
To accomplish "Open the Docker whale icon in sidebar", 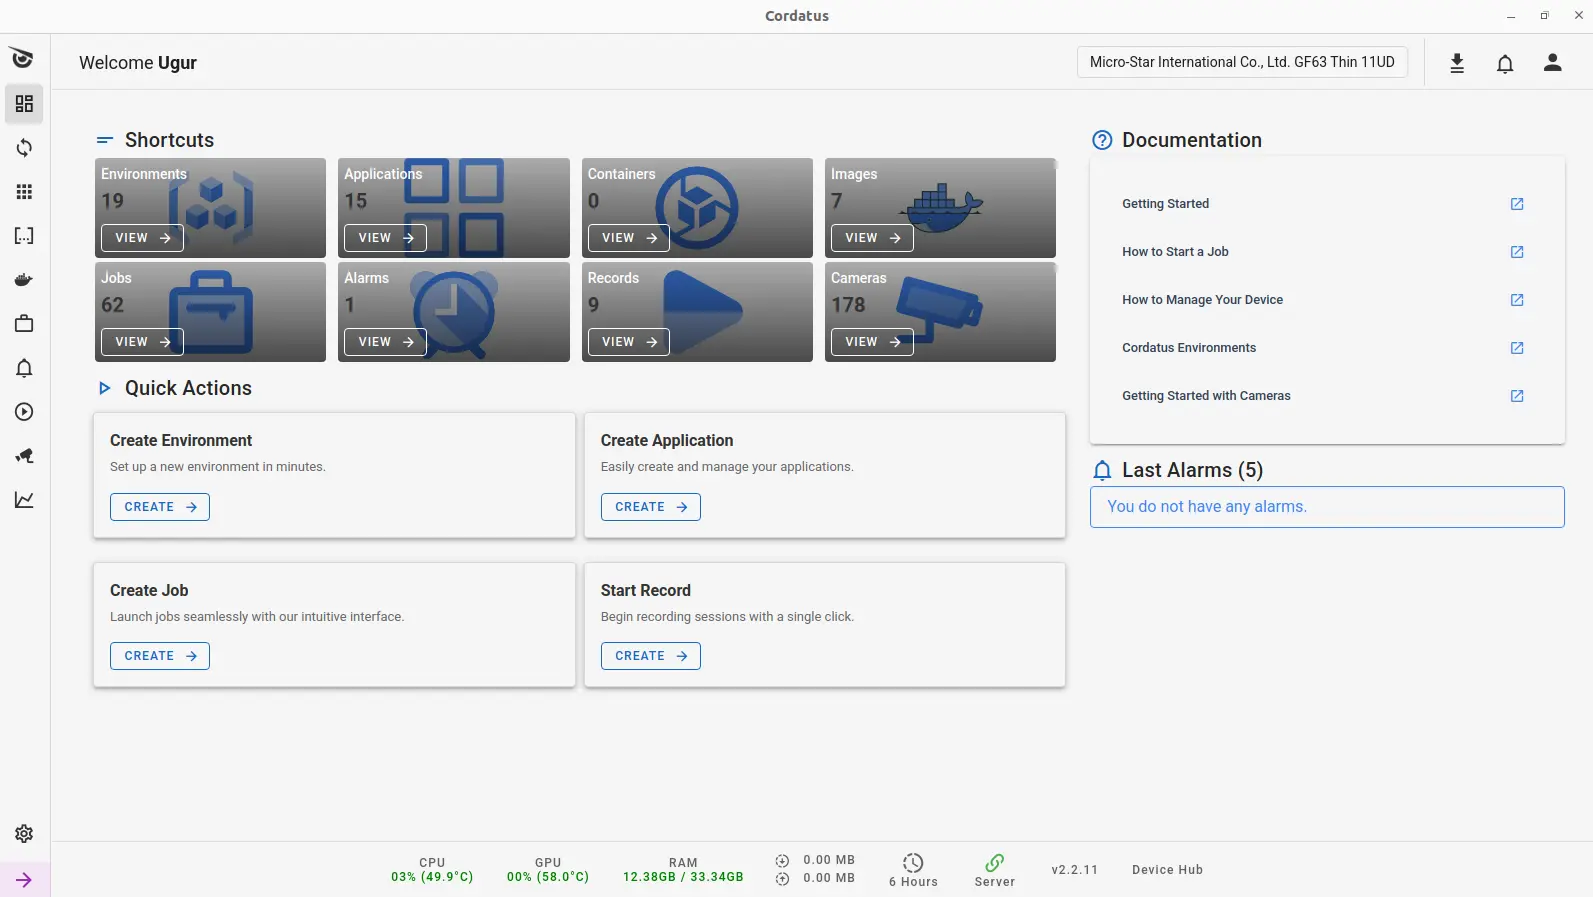I will [24, 280].
